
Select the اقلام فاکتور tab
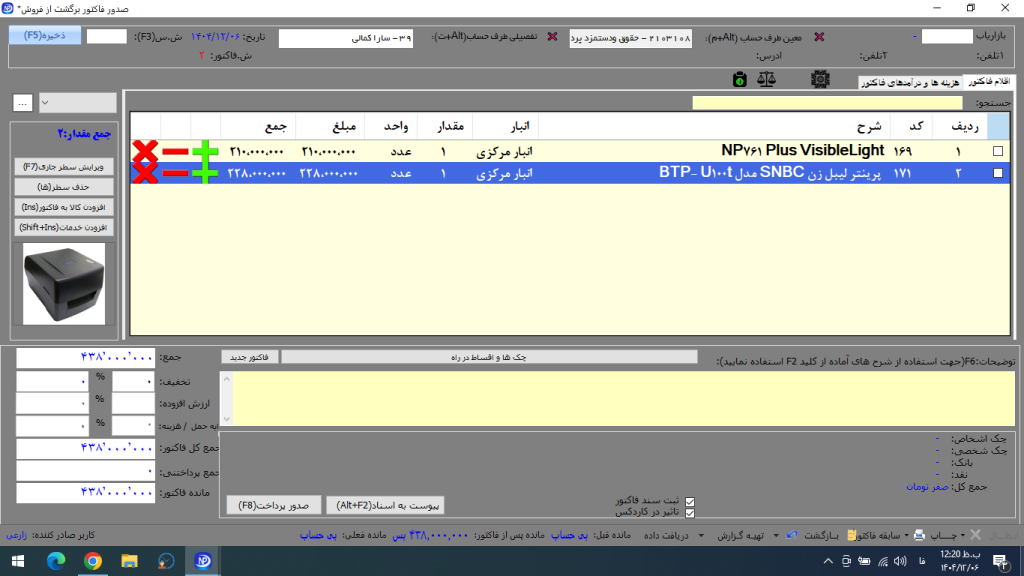(989, 81)
